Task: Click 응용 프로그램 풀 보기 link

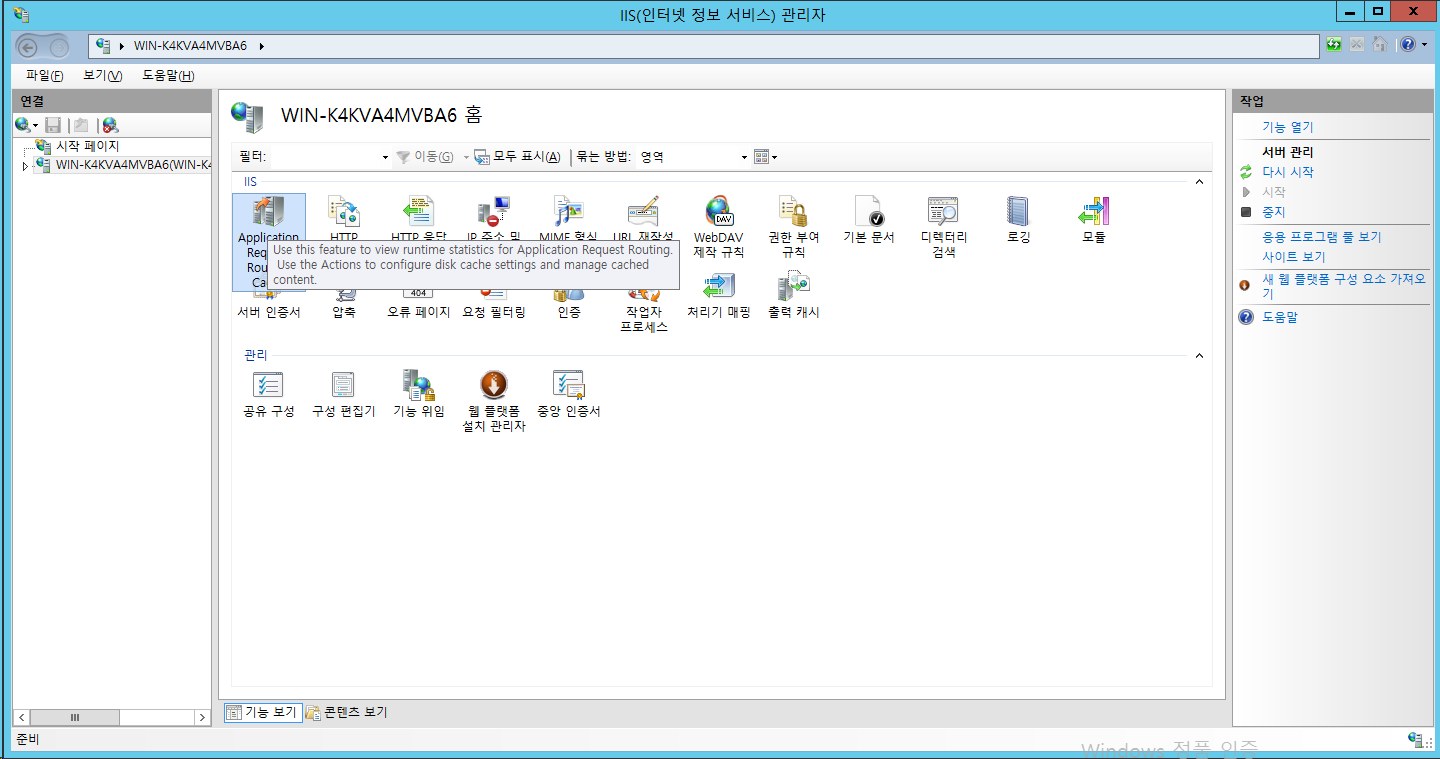Action: (x=1321, y=237)
